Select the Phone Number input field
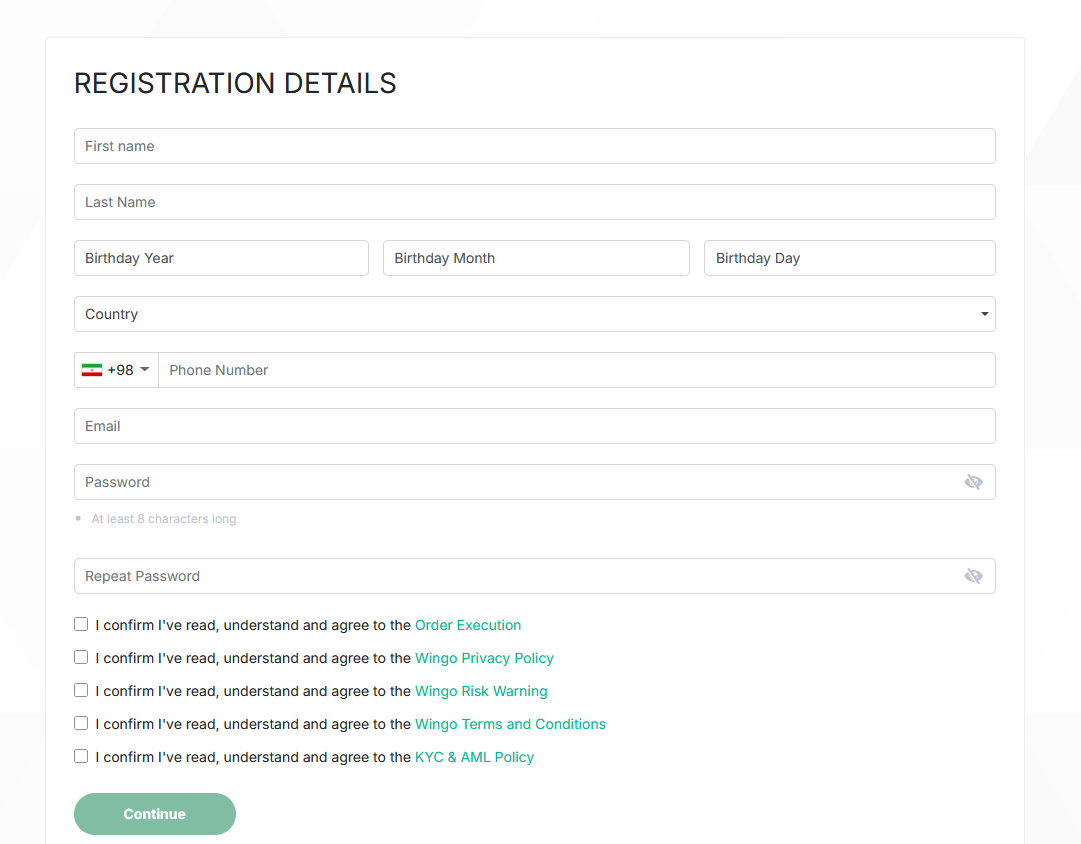The height and width of the screenshot is (844, 1081). 576,370
